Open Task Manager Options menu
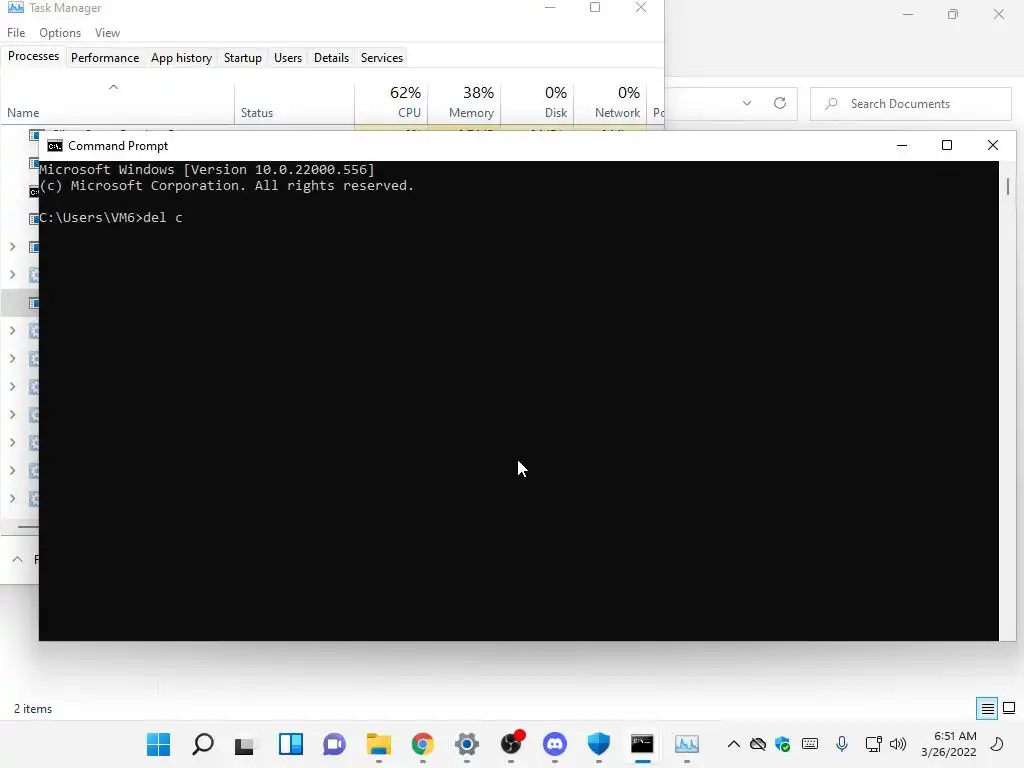 point(60,33)
